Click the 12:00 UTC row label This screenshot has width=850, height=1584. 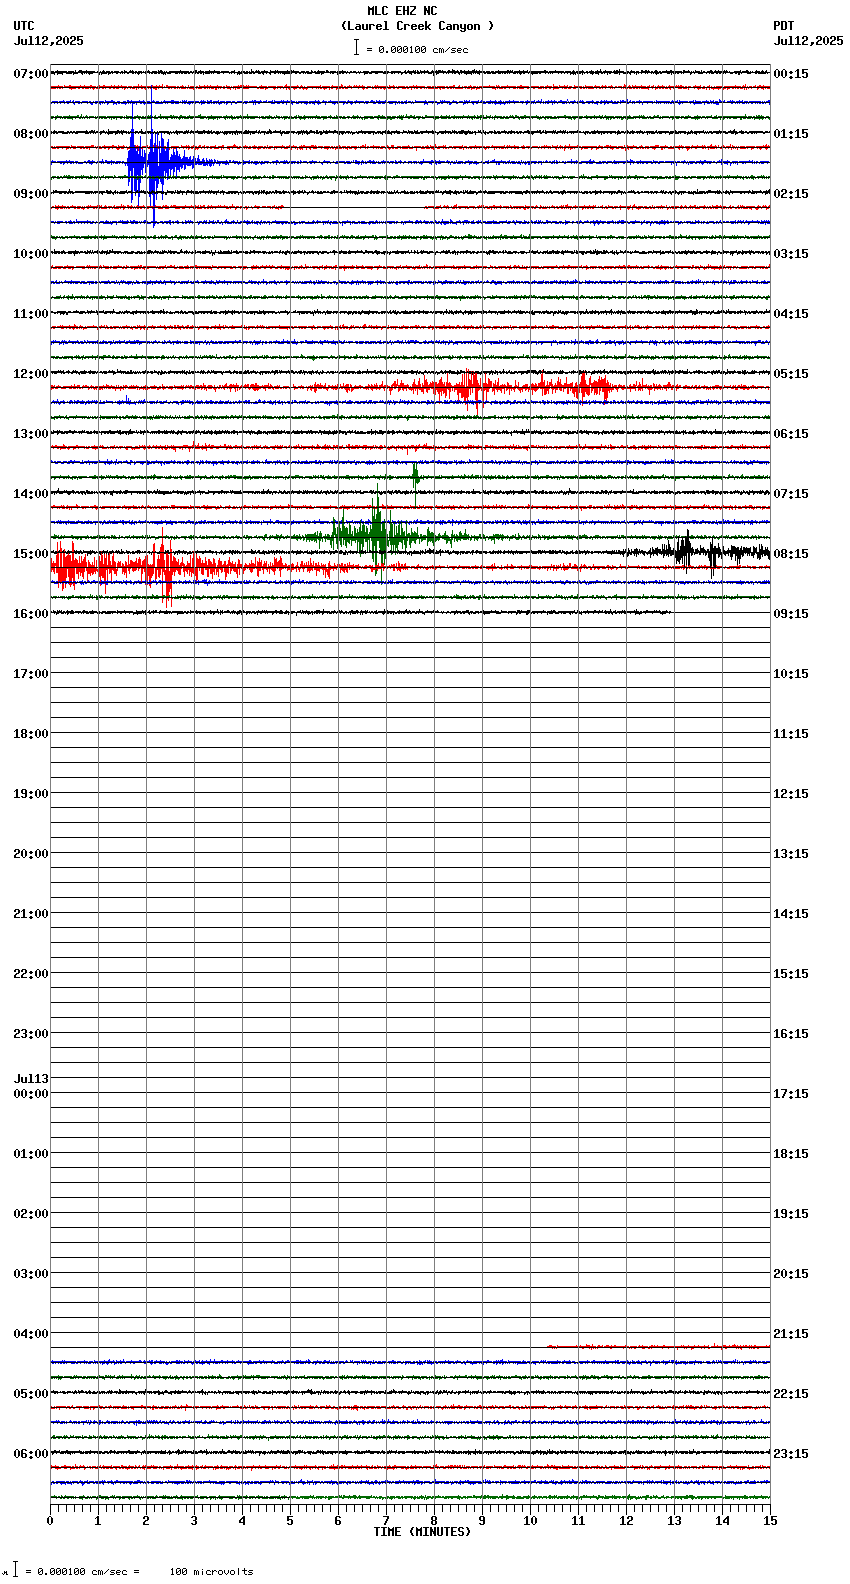coord(31,374)
